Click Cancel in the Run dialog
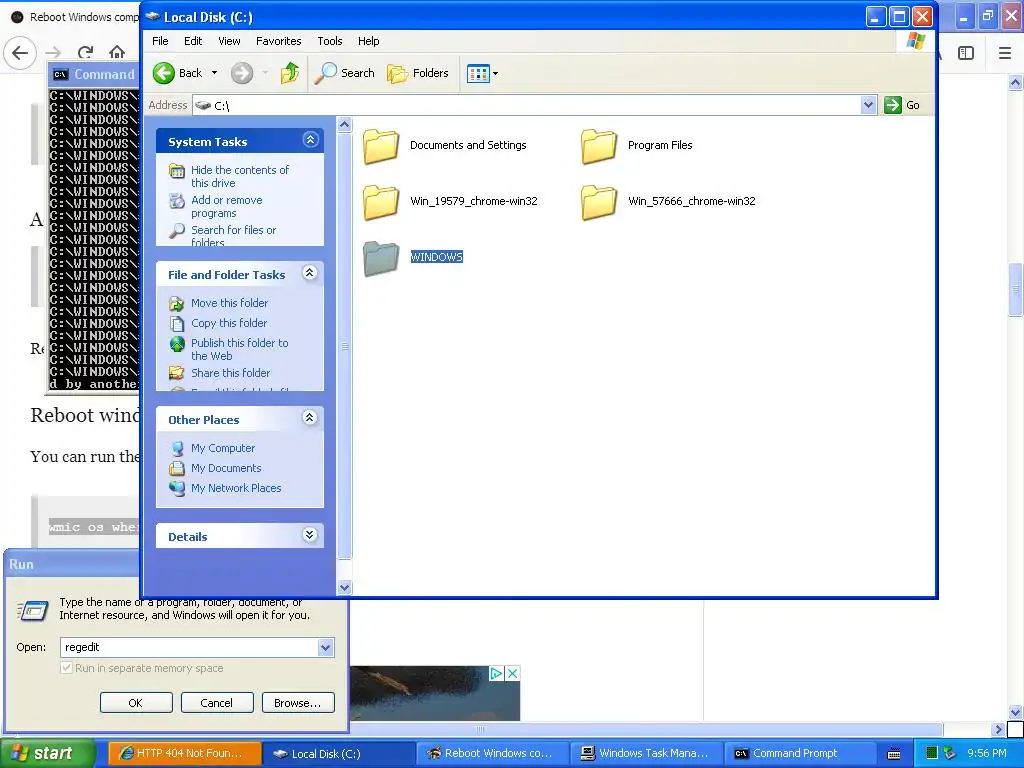The width and height of the screenshot is (1024, 768). 217,703
